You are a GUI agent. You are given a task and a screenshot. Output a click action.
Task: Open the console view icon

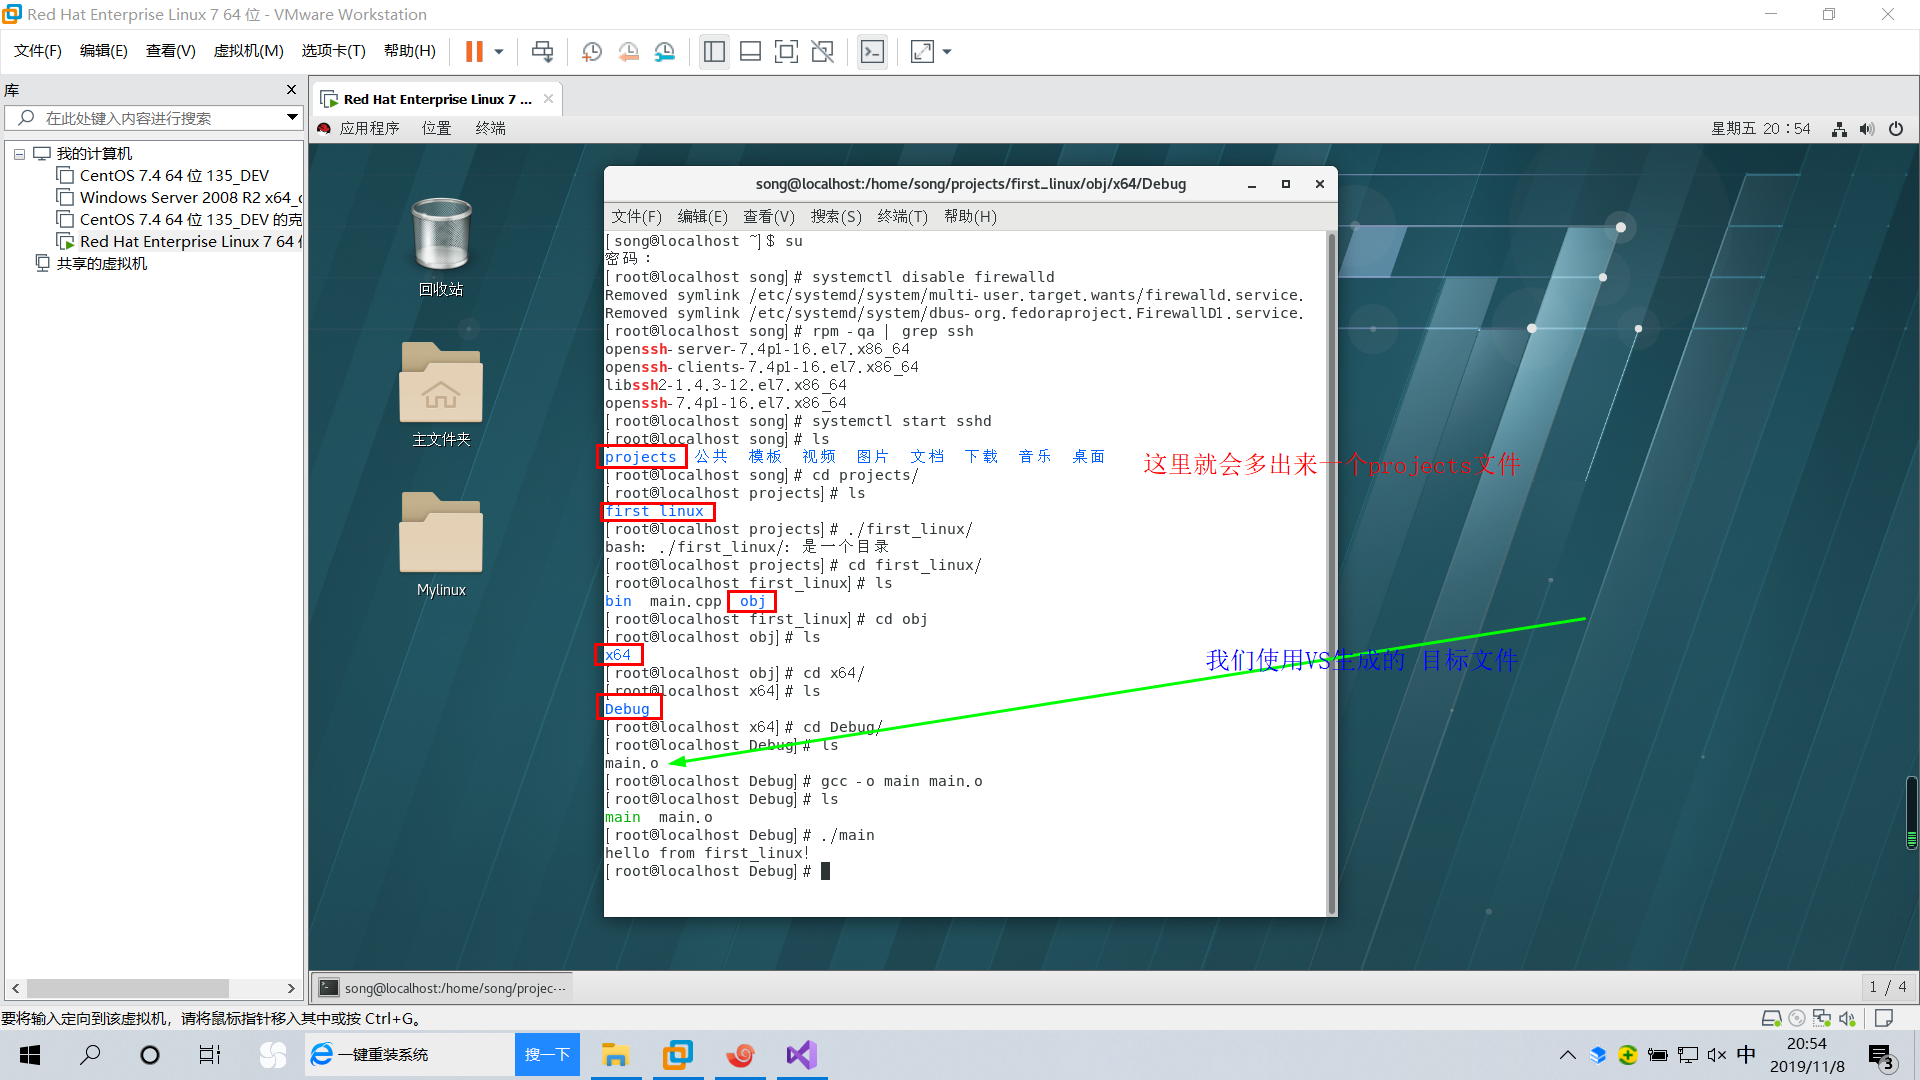coord(872,51)
